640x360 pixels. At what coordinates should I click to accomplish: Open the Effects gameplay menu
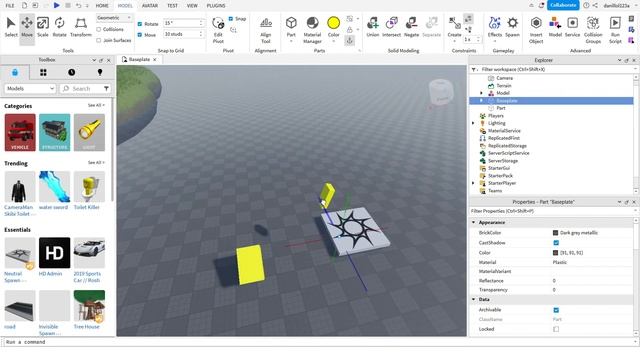pos(495,27)
